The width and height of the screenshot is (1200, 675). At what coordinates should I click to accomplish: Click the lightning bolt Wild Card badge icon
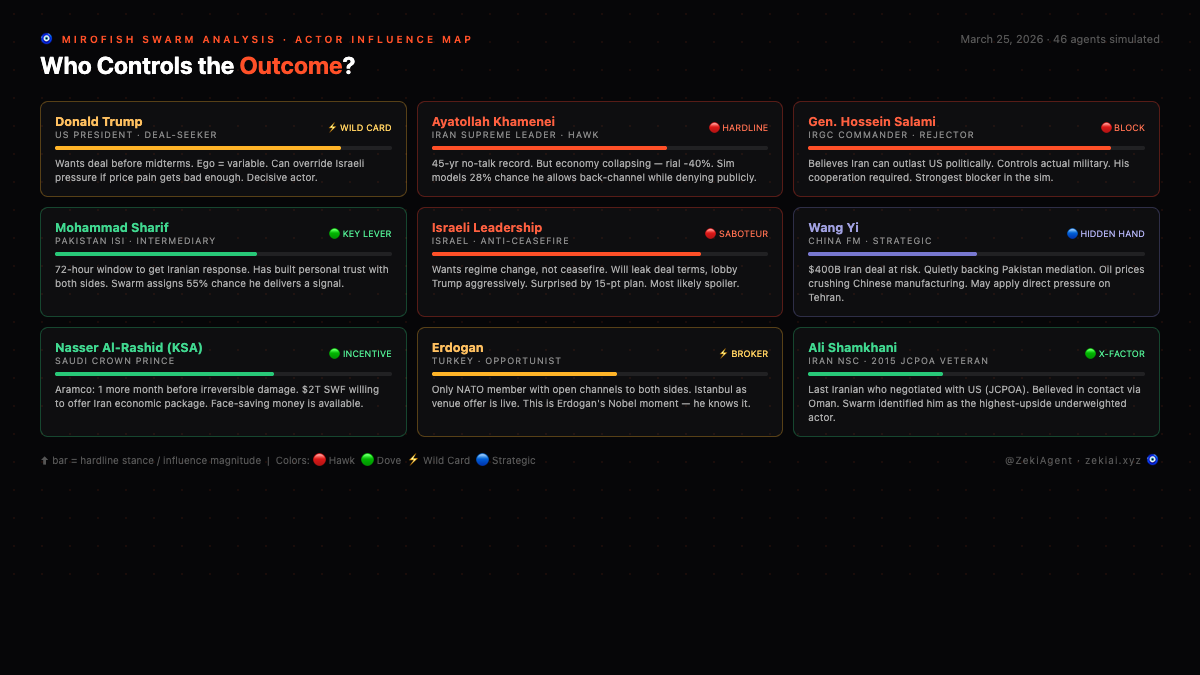pos(333,128)
